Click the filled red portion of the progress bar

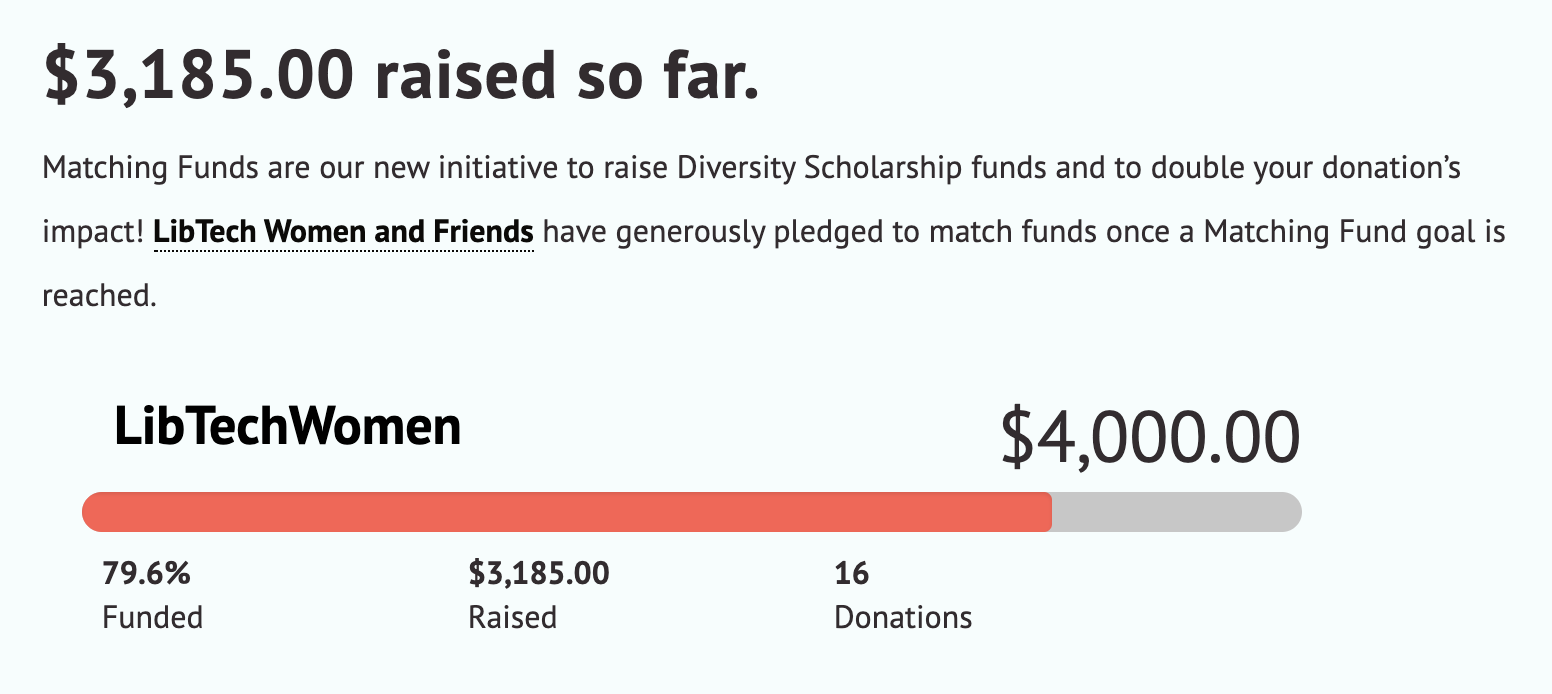click(567, 512)
